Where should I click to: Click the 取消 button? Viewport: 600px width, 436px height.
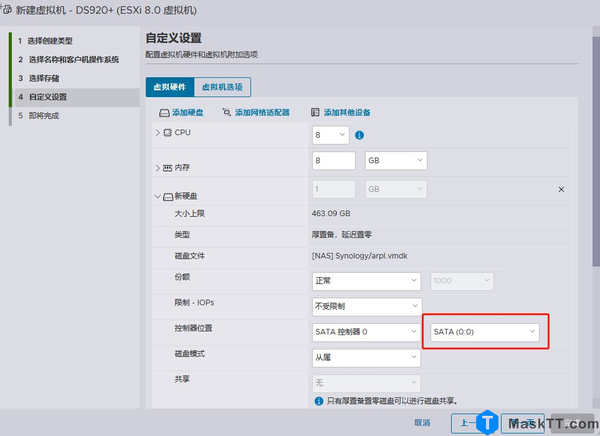point(422,423)
